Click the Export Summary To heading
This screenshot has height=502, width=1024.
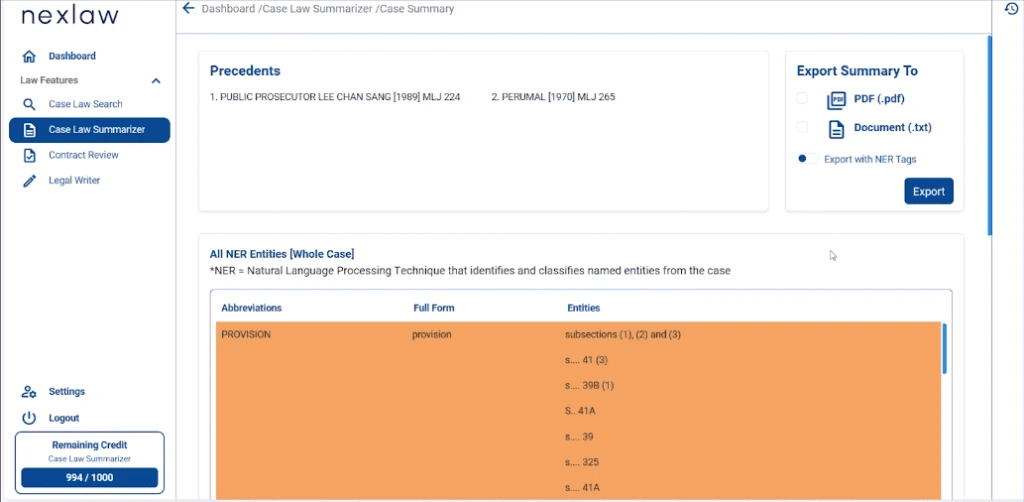coord(857,71)
